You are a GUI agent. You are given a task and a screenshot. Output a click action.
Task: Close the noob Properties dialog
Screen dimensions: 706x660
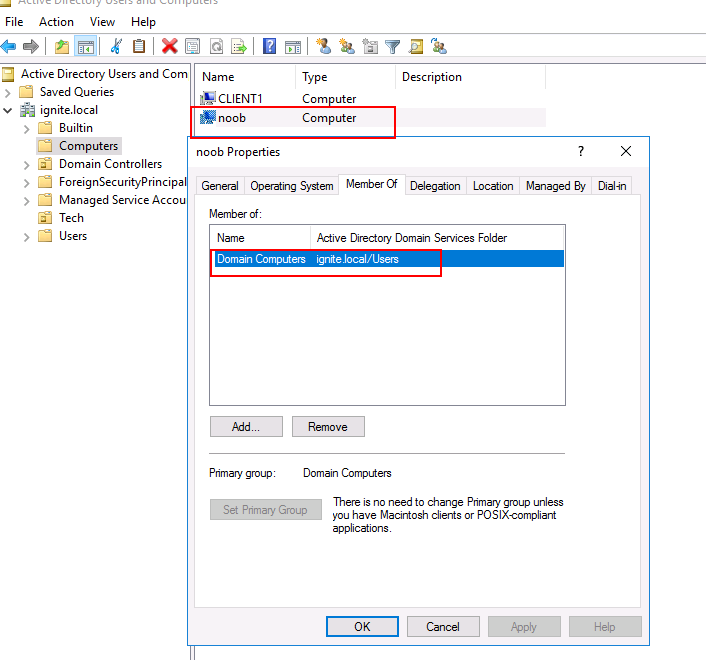pos(625,151)
